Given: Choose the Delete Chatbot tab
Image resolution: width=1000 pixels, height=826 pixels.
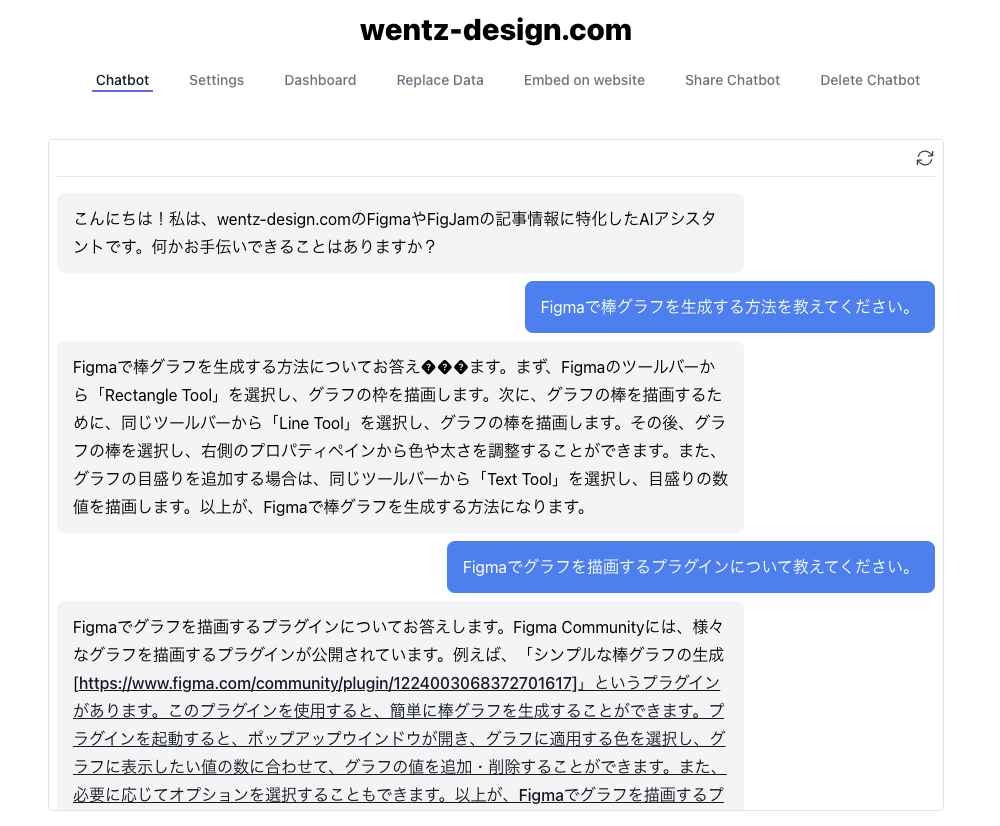Looking at the screenshot, I should [x=870, y=80].
